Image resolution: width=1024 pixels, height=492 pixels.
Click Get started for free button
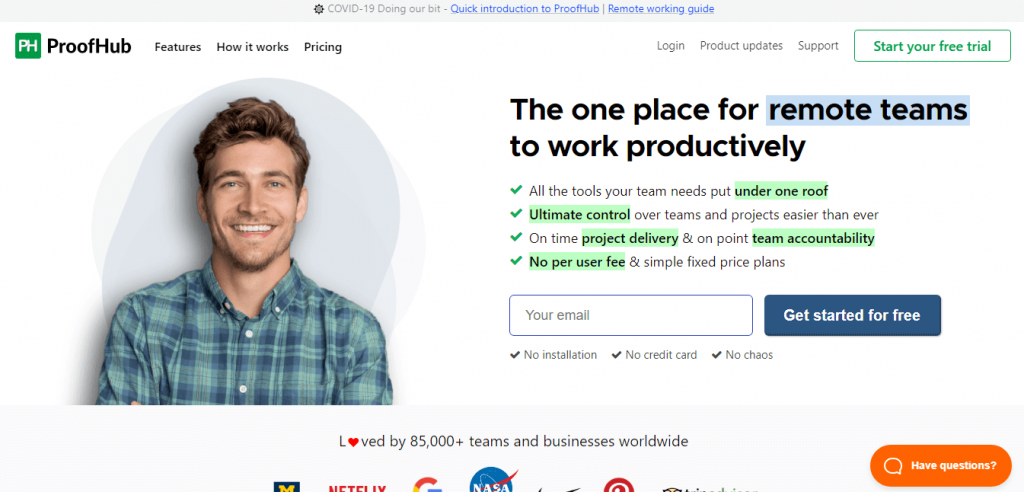coord(852,316)
